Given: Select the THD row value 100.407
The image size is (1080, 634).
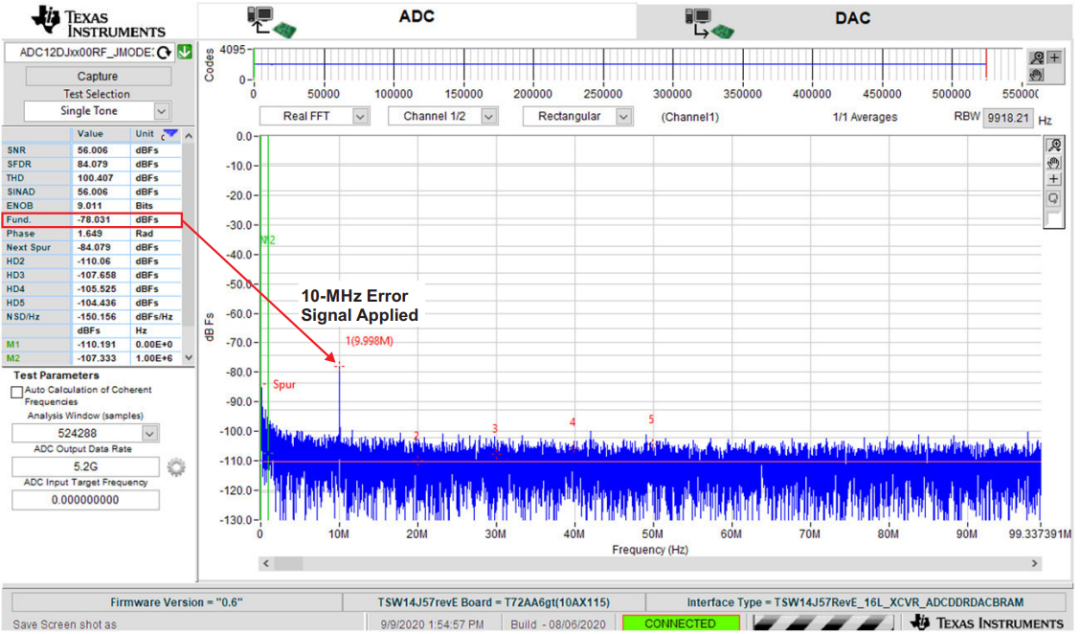Looking at the screenshot, I should 101,178.
